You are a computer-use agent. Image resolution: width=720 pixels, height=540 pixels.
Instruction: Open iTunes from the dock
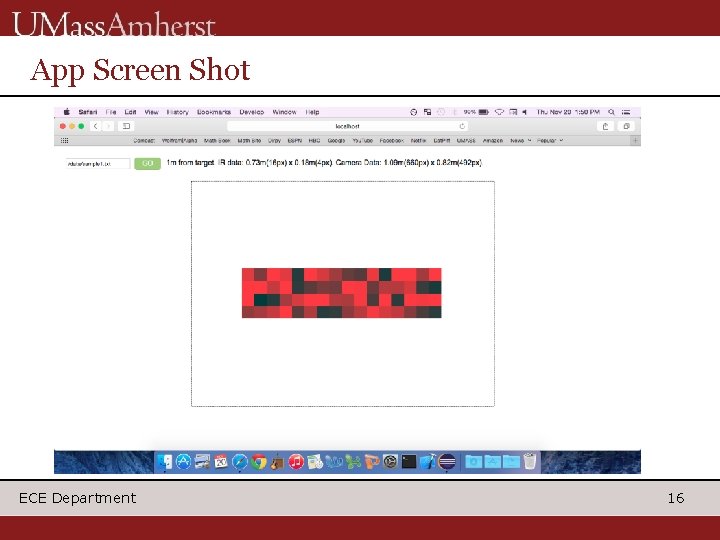(296, 461)
